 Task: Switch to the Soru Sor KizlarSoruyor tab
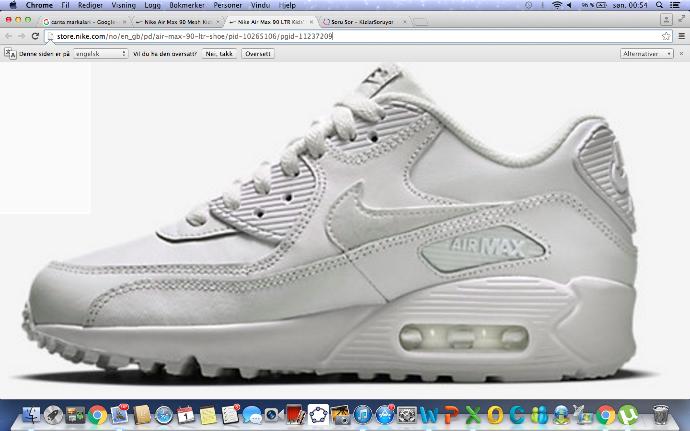point(363,22)
